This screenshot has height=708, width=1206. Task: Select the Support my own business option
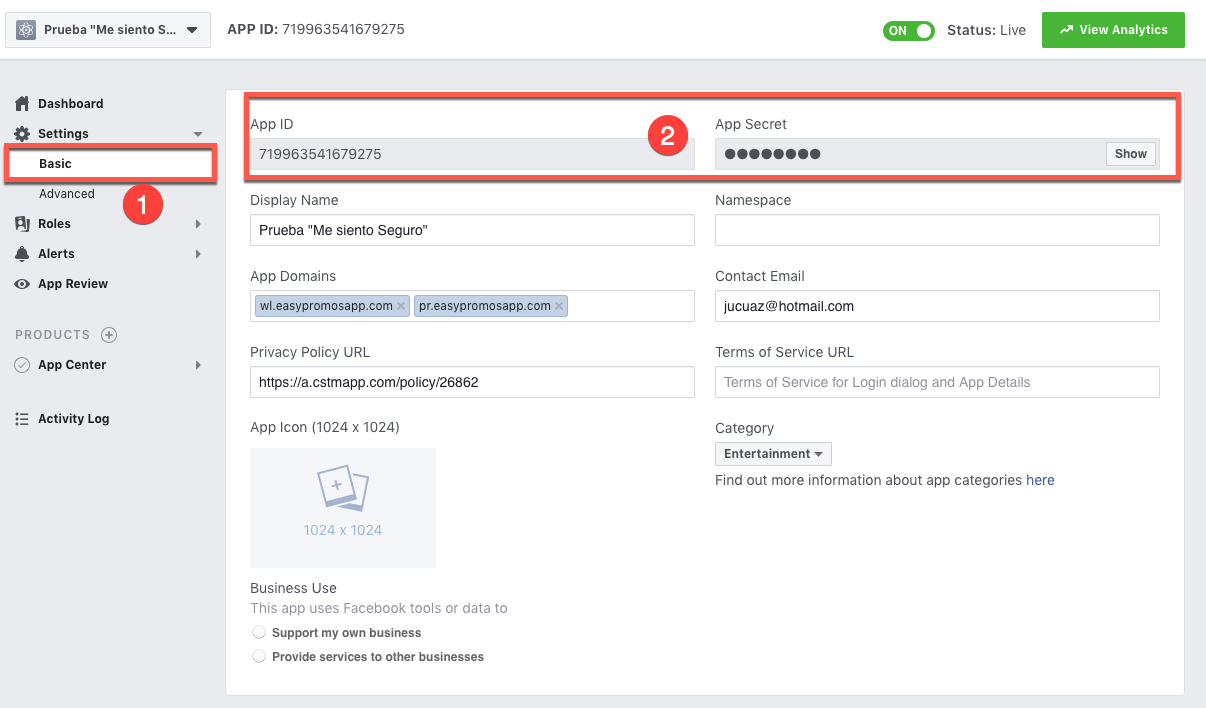(x=259, y=632)
